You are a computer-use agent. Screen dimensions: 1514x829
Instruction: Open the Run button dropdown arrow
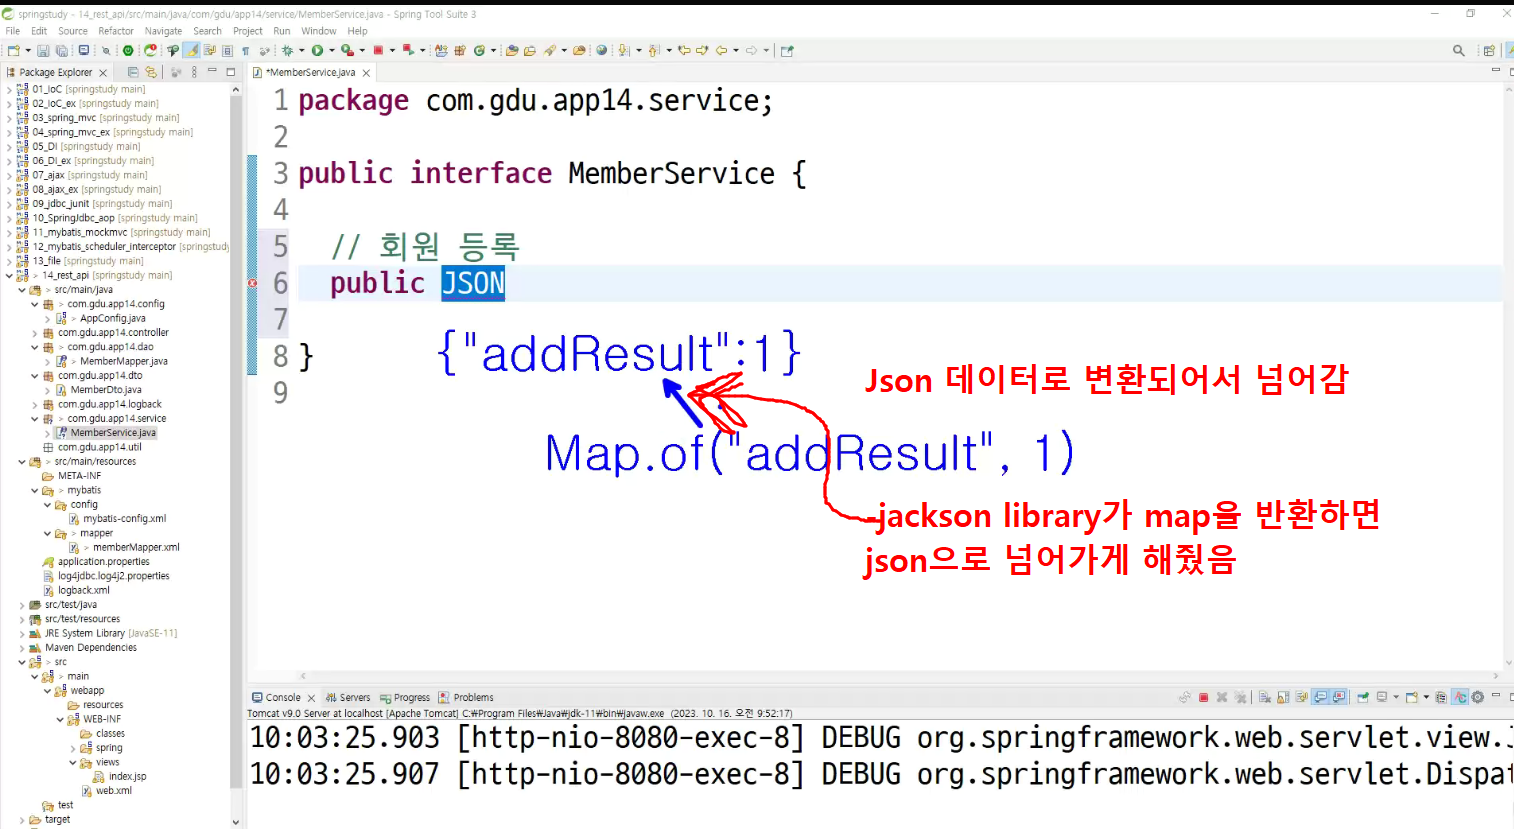(332, 50)
